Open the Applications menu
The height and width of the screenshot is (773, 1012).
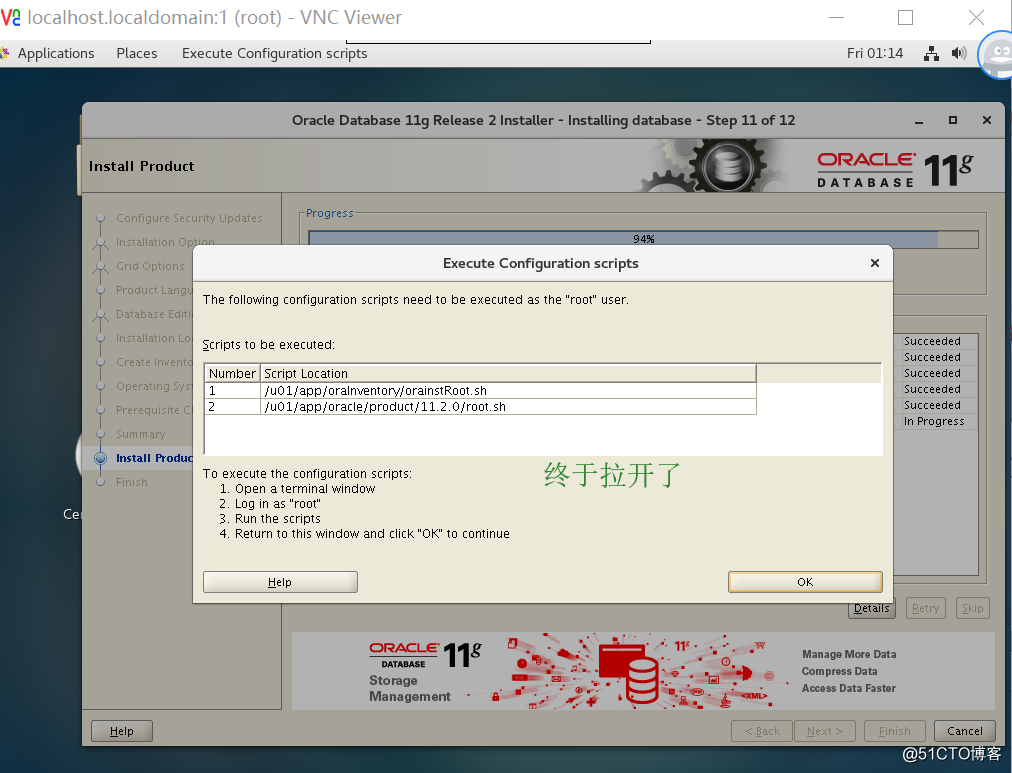pos(56,54)
